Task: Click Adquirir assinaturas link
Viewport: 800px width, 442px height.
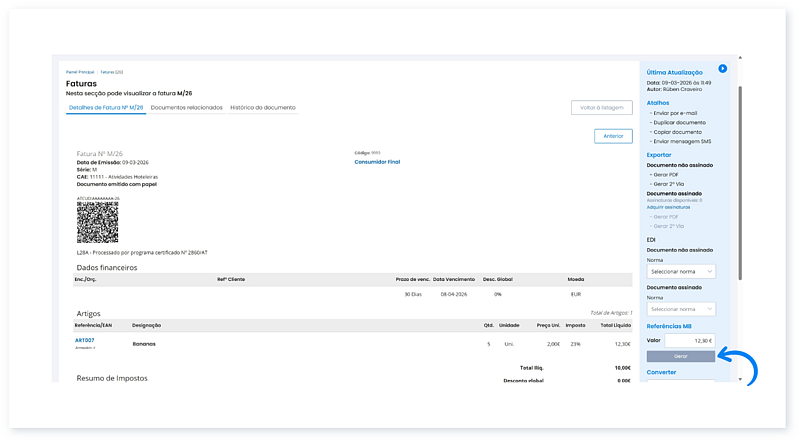Action: tap(669, 206)
